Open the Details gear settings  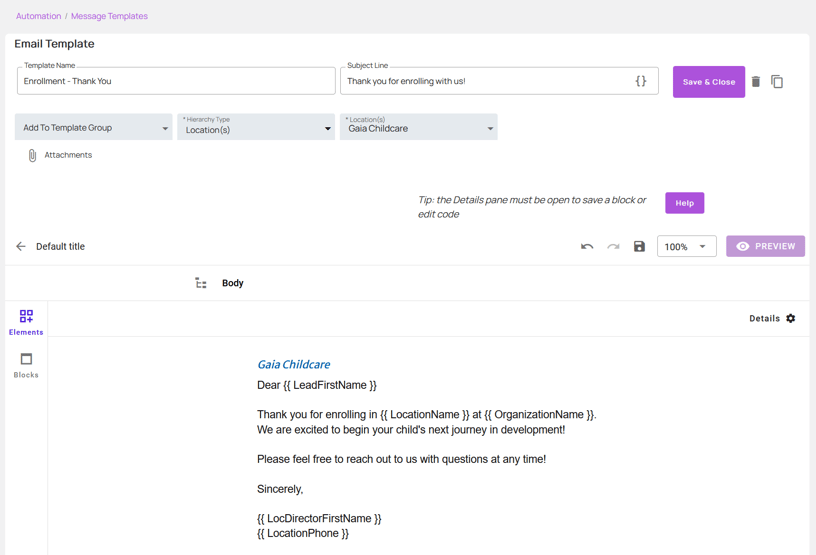tap(790, 319)
